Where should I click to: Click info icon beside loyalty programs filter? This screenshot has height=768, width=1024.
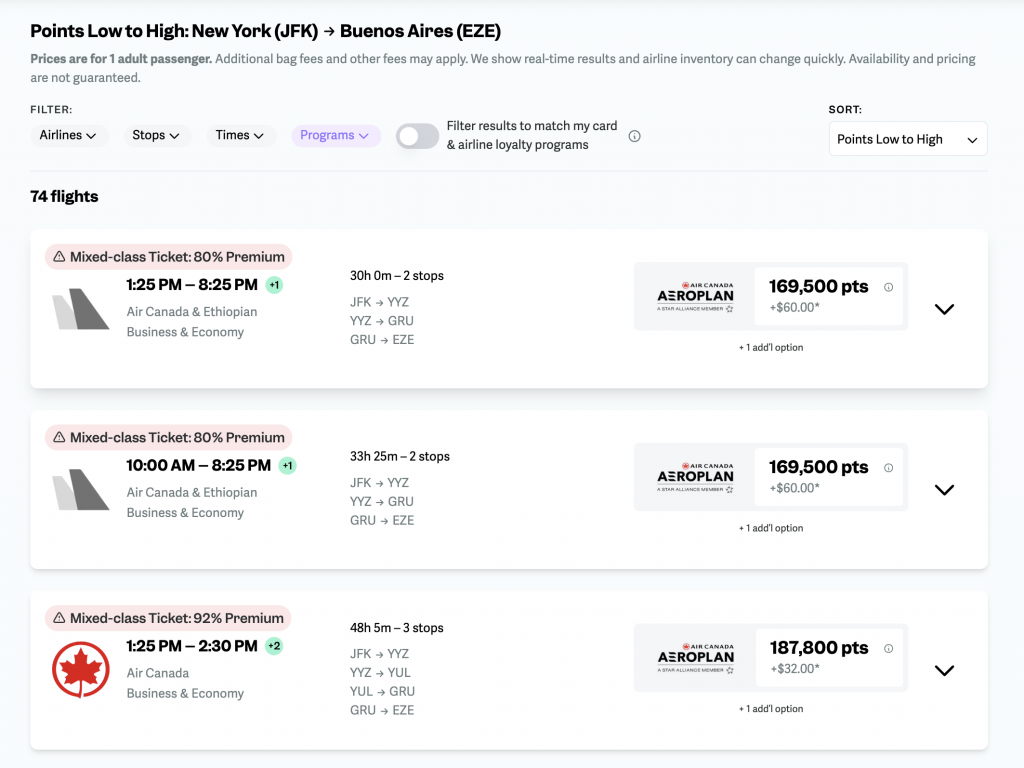point(634,136)
